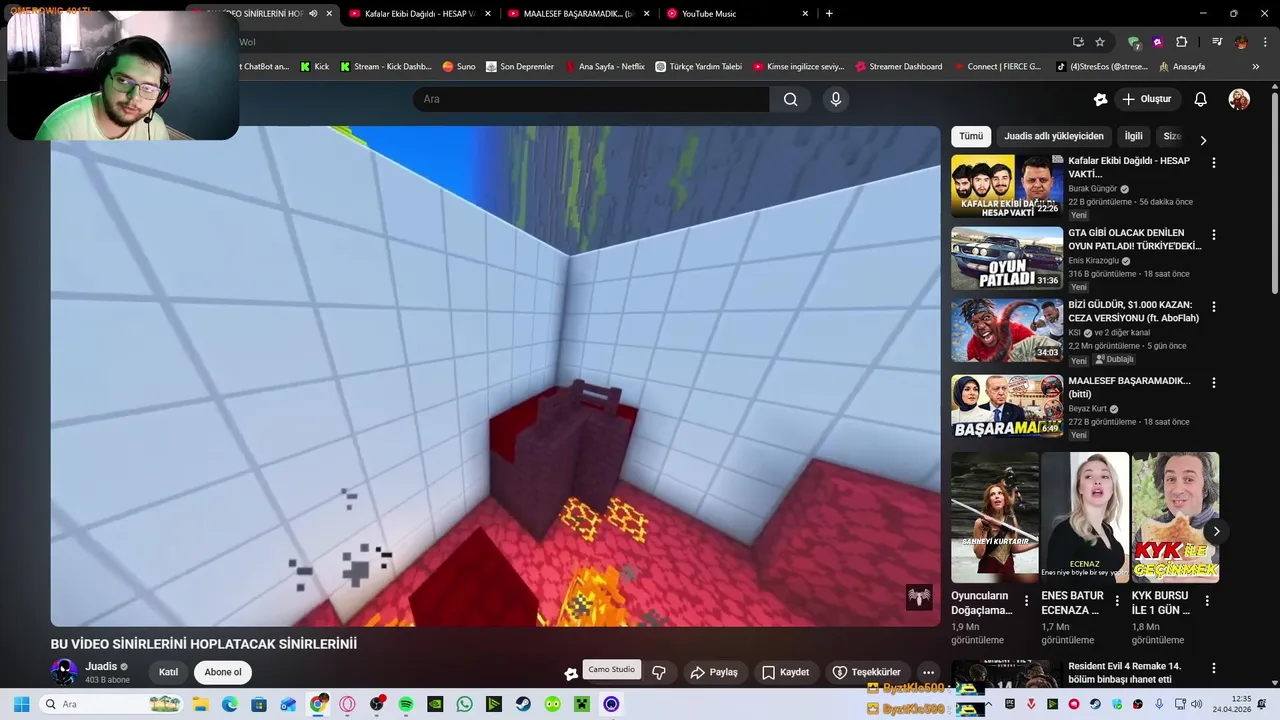Open WhatsApp from the taskbar
Image resolution: width=1280 pixels, height=720 pixels.
coord(464,704)
